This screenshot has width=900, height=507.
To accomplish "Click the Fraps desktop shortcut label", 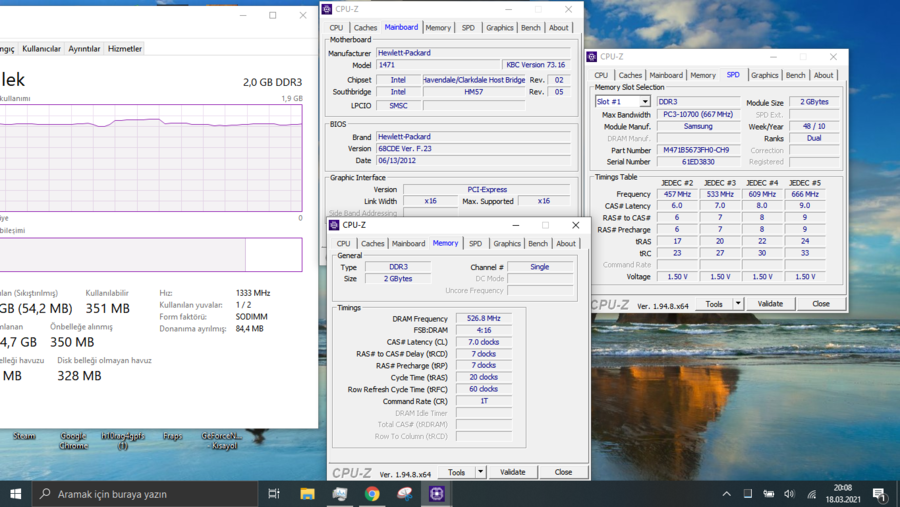I will point(172,436).
